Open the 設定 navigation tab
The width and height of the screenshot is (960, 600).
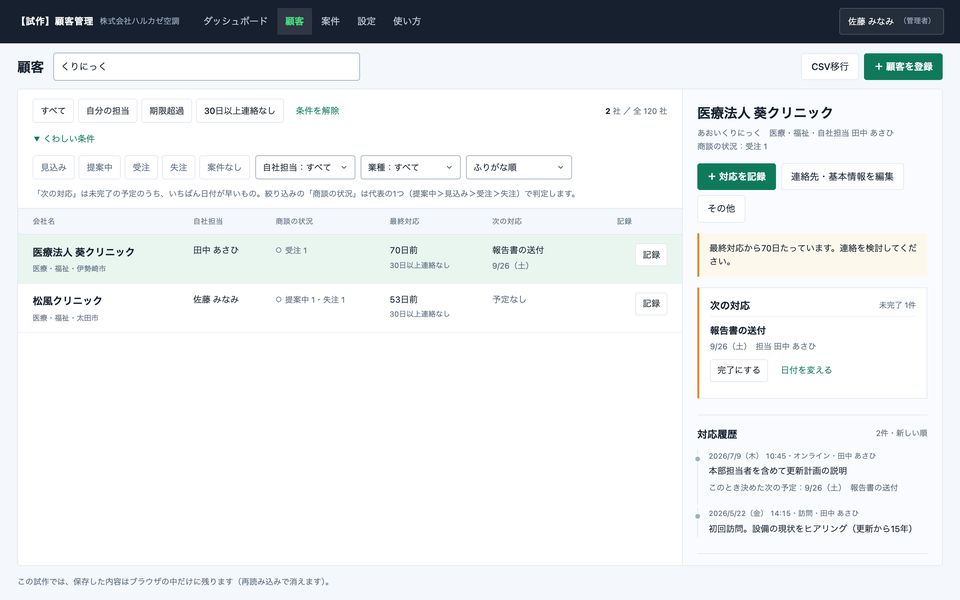click(x=366, y=21)
